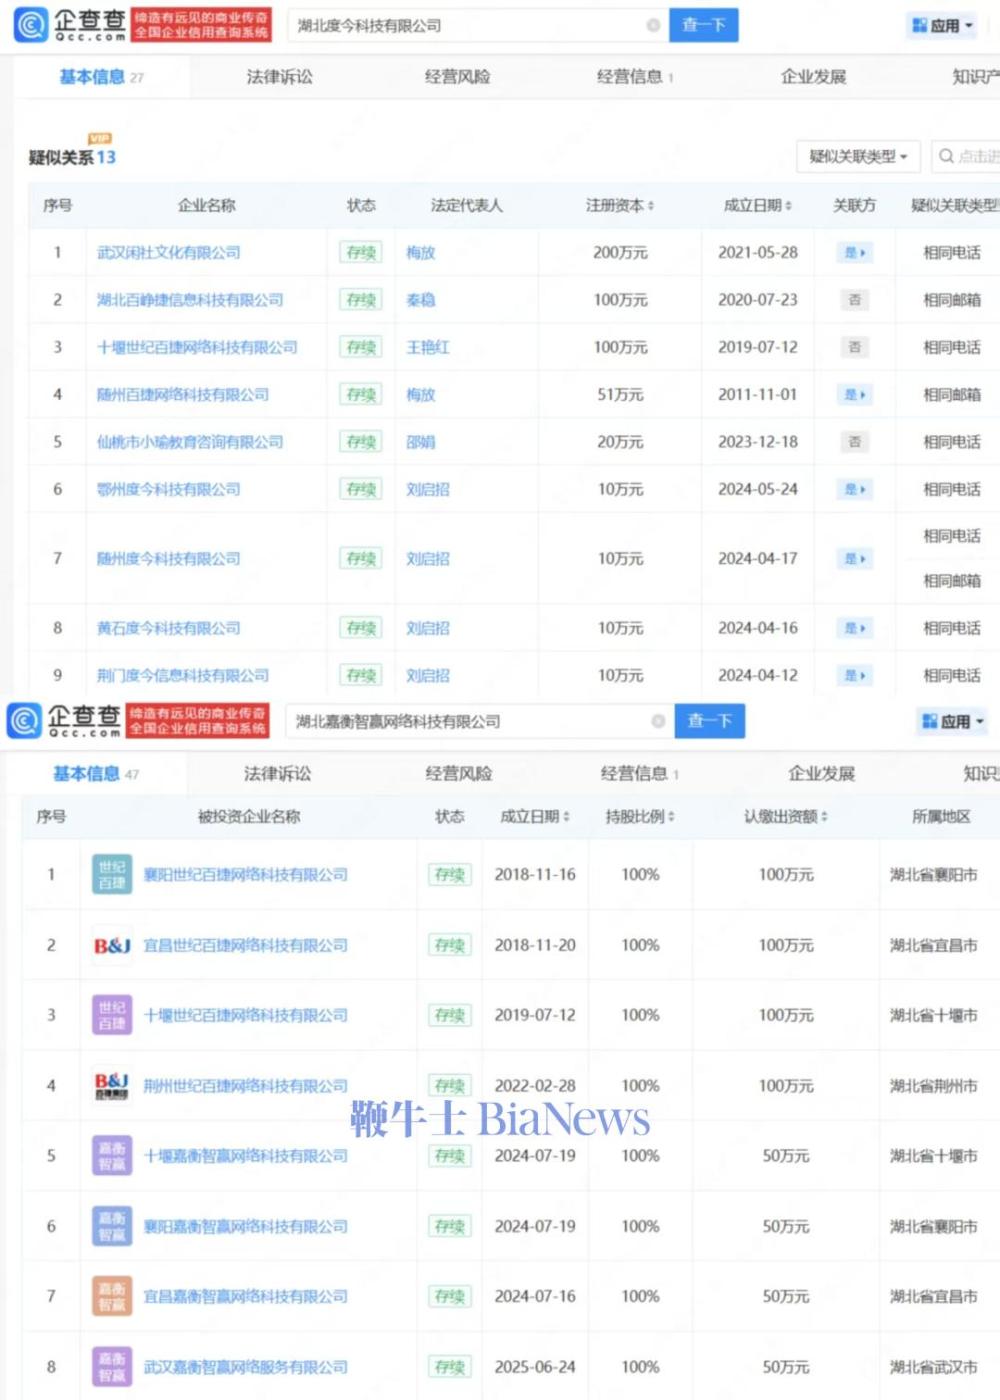Screen dimensions: 1000x1400
Task: Switch to the 基本信息 27 tab
Action: pyautogui.click(x=101, y=77)
